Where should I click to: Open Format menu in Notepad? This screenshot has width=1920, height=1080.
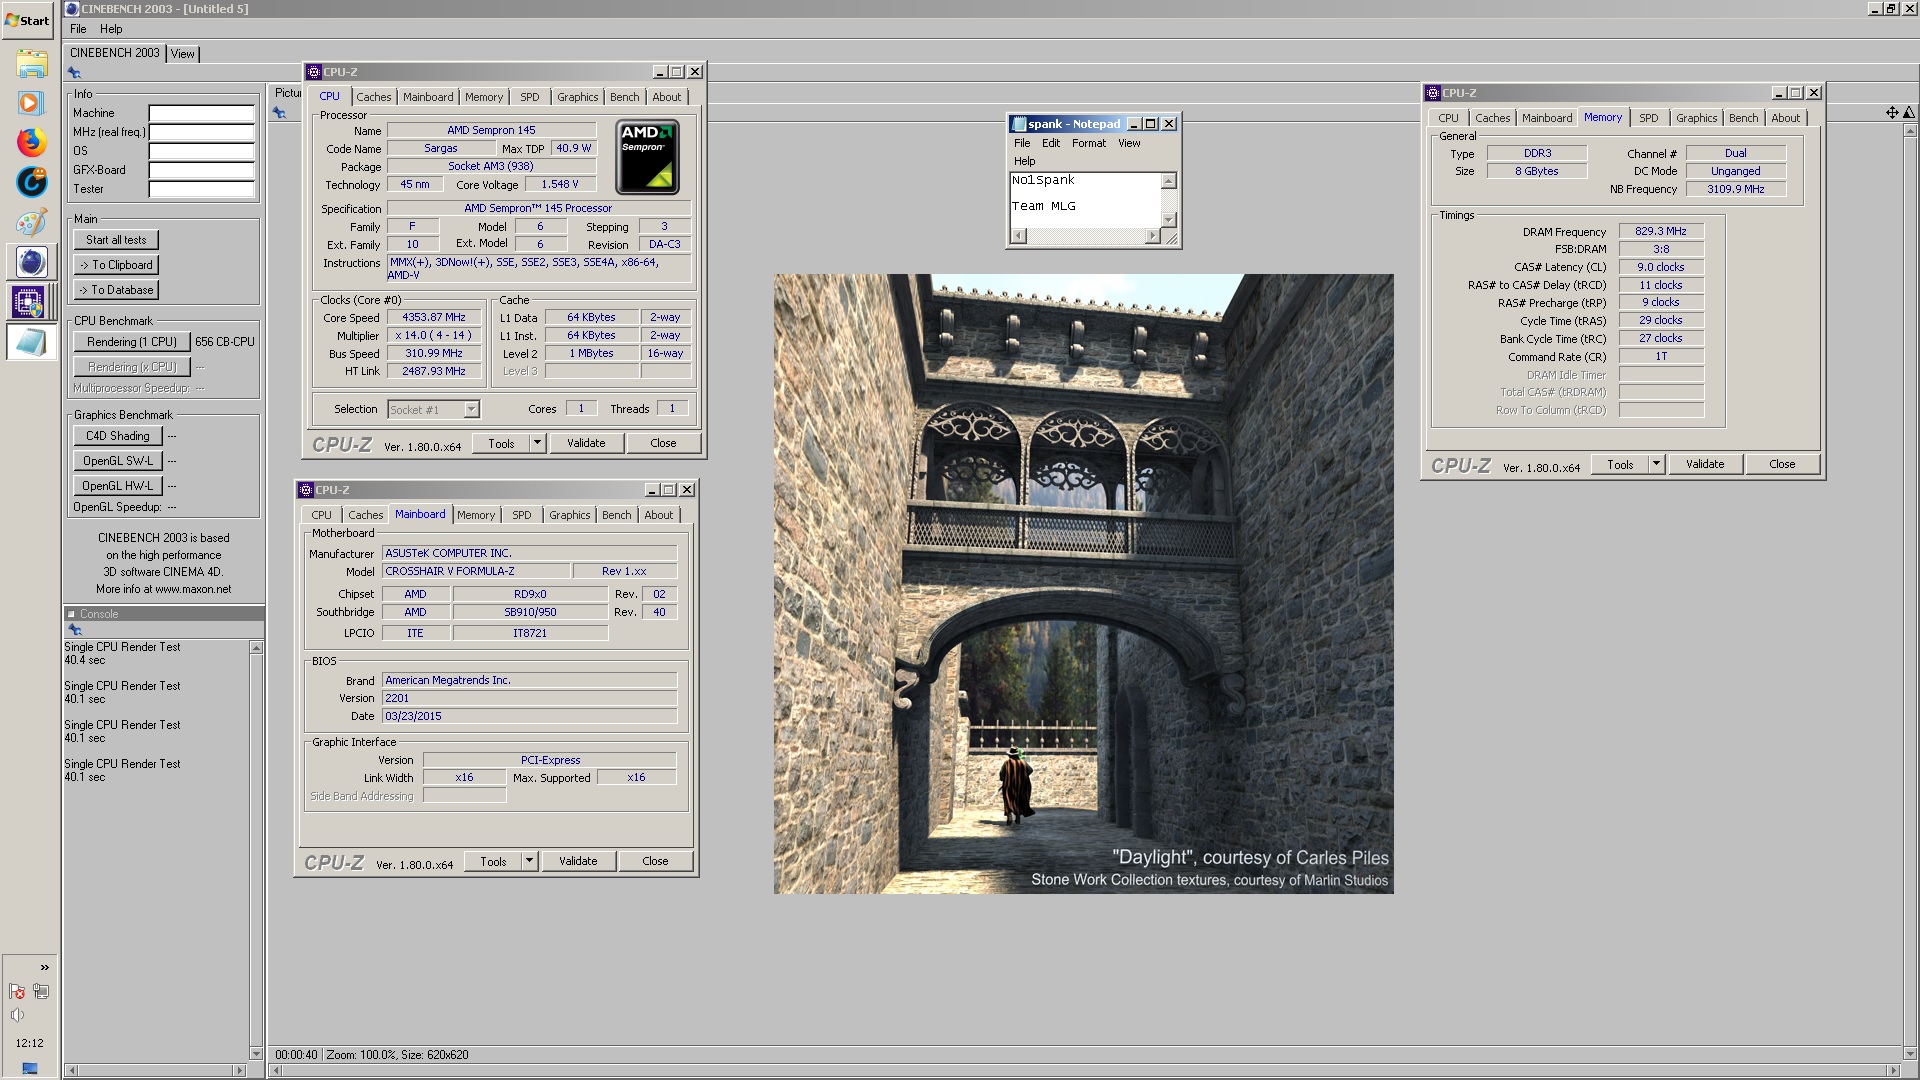[1089, 143]
